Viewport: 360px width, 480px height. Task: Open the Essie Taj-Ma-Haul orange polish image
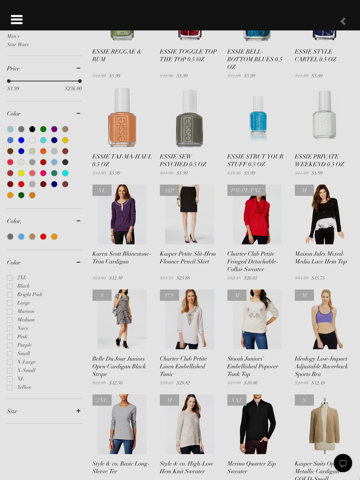pyautogui.click(x=122, y=117)
